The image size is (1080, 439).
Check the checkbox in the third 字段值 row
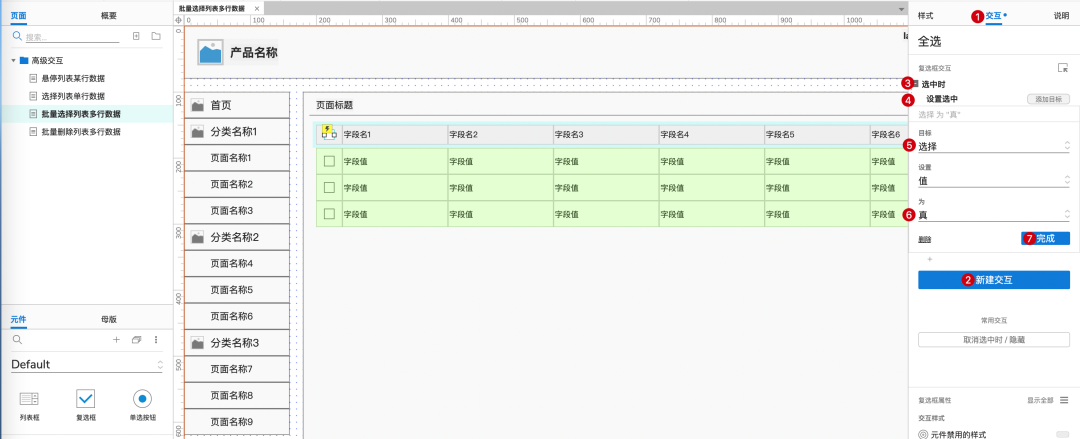point(329,214)
